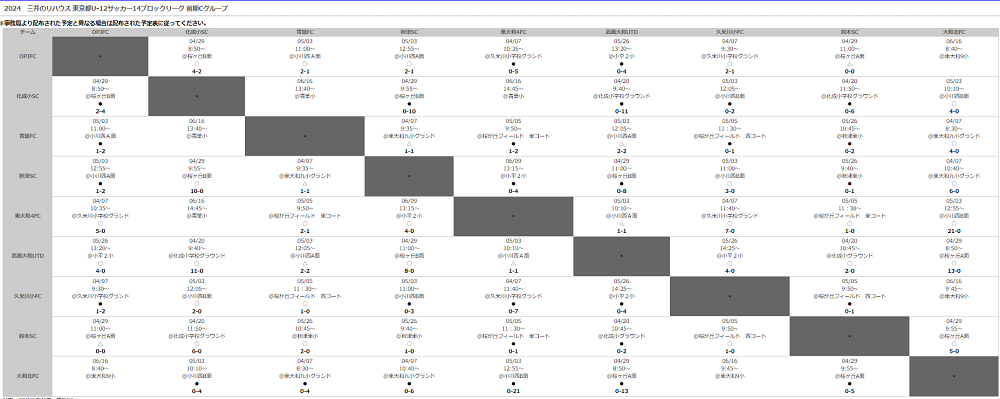Screen dimensions: 1000x399
Task: Click the white circle above the 13-0 score
Action: coord(953,263)
